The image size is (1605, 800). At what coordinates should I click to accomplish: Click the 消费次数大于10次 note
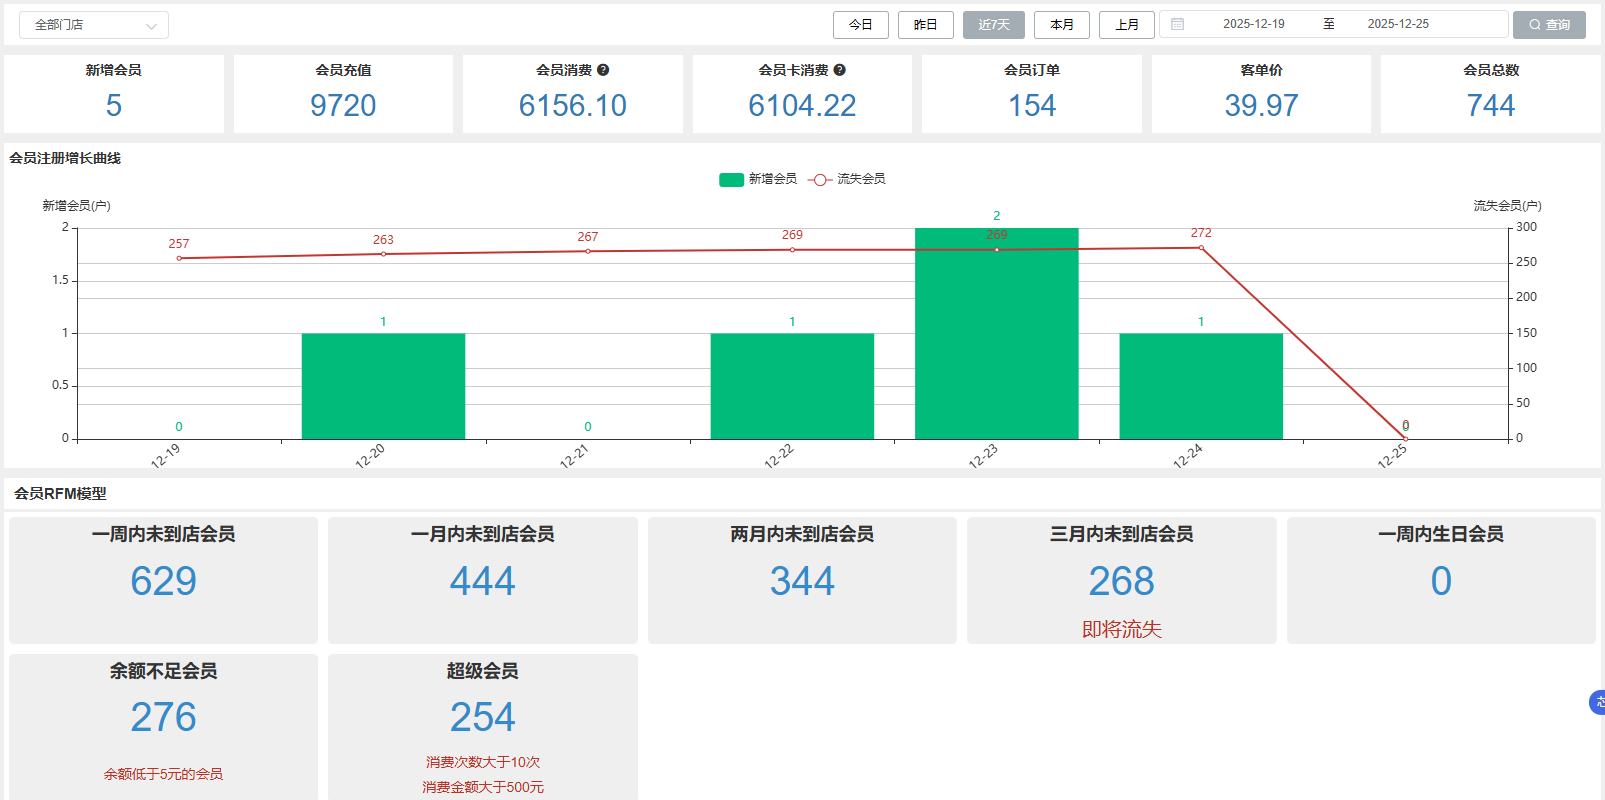[x=483, y=762]
